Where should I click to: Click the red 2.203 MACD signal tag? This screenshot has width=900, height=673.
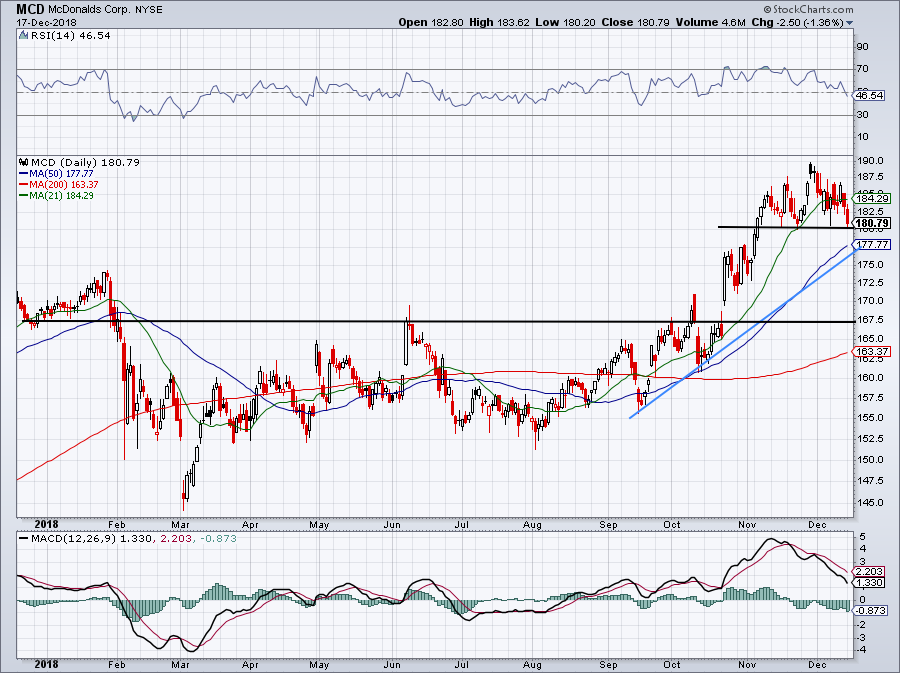tap(870, 571)
